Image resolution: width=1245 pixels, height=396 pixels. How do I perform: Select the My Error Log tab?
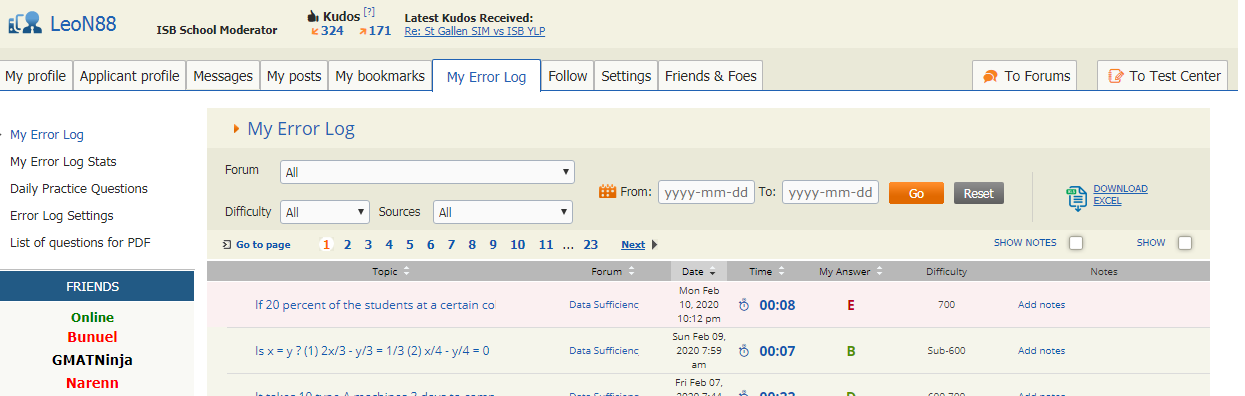click(486, 77)
